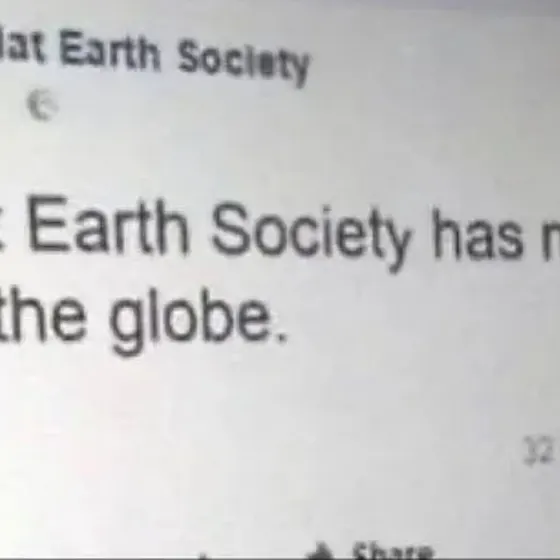Screen dimensions: 560x560
Task: Click partially visible 'lat' in page title
Action: coord(22,46)
